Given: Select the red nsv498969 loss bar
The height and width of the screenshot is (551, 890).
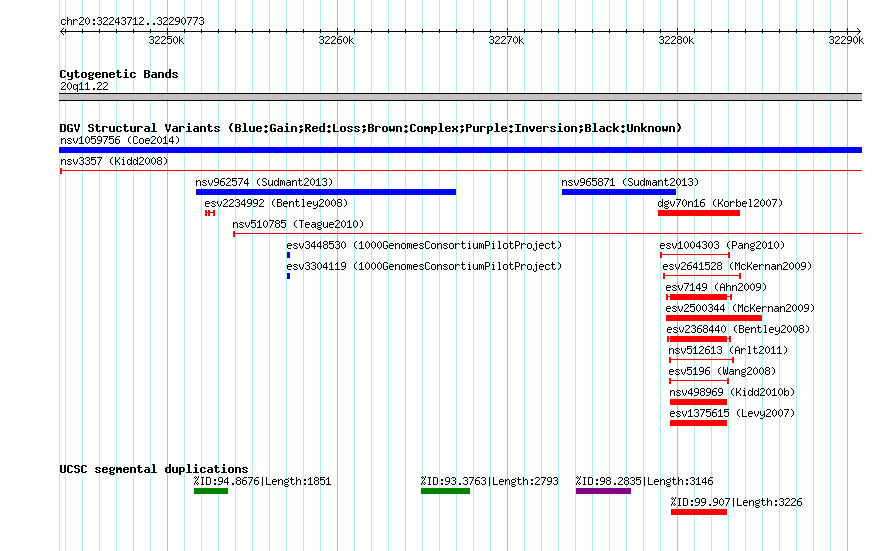Looking at the screenshot, I should click(x=698, y=402).
